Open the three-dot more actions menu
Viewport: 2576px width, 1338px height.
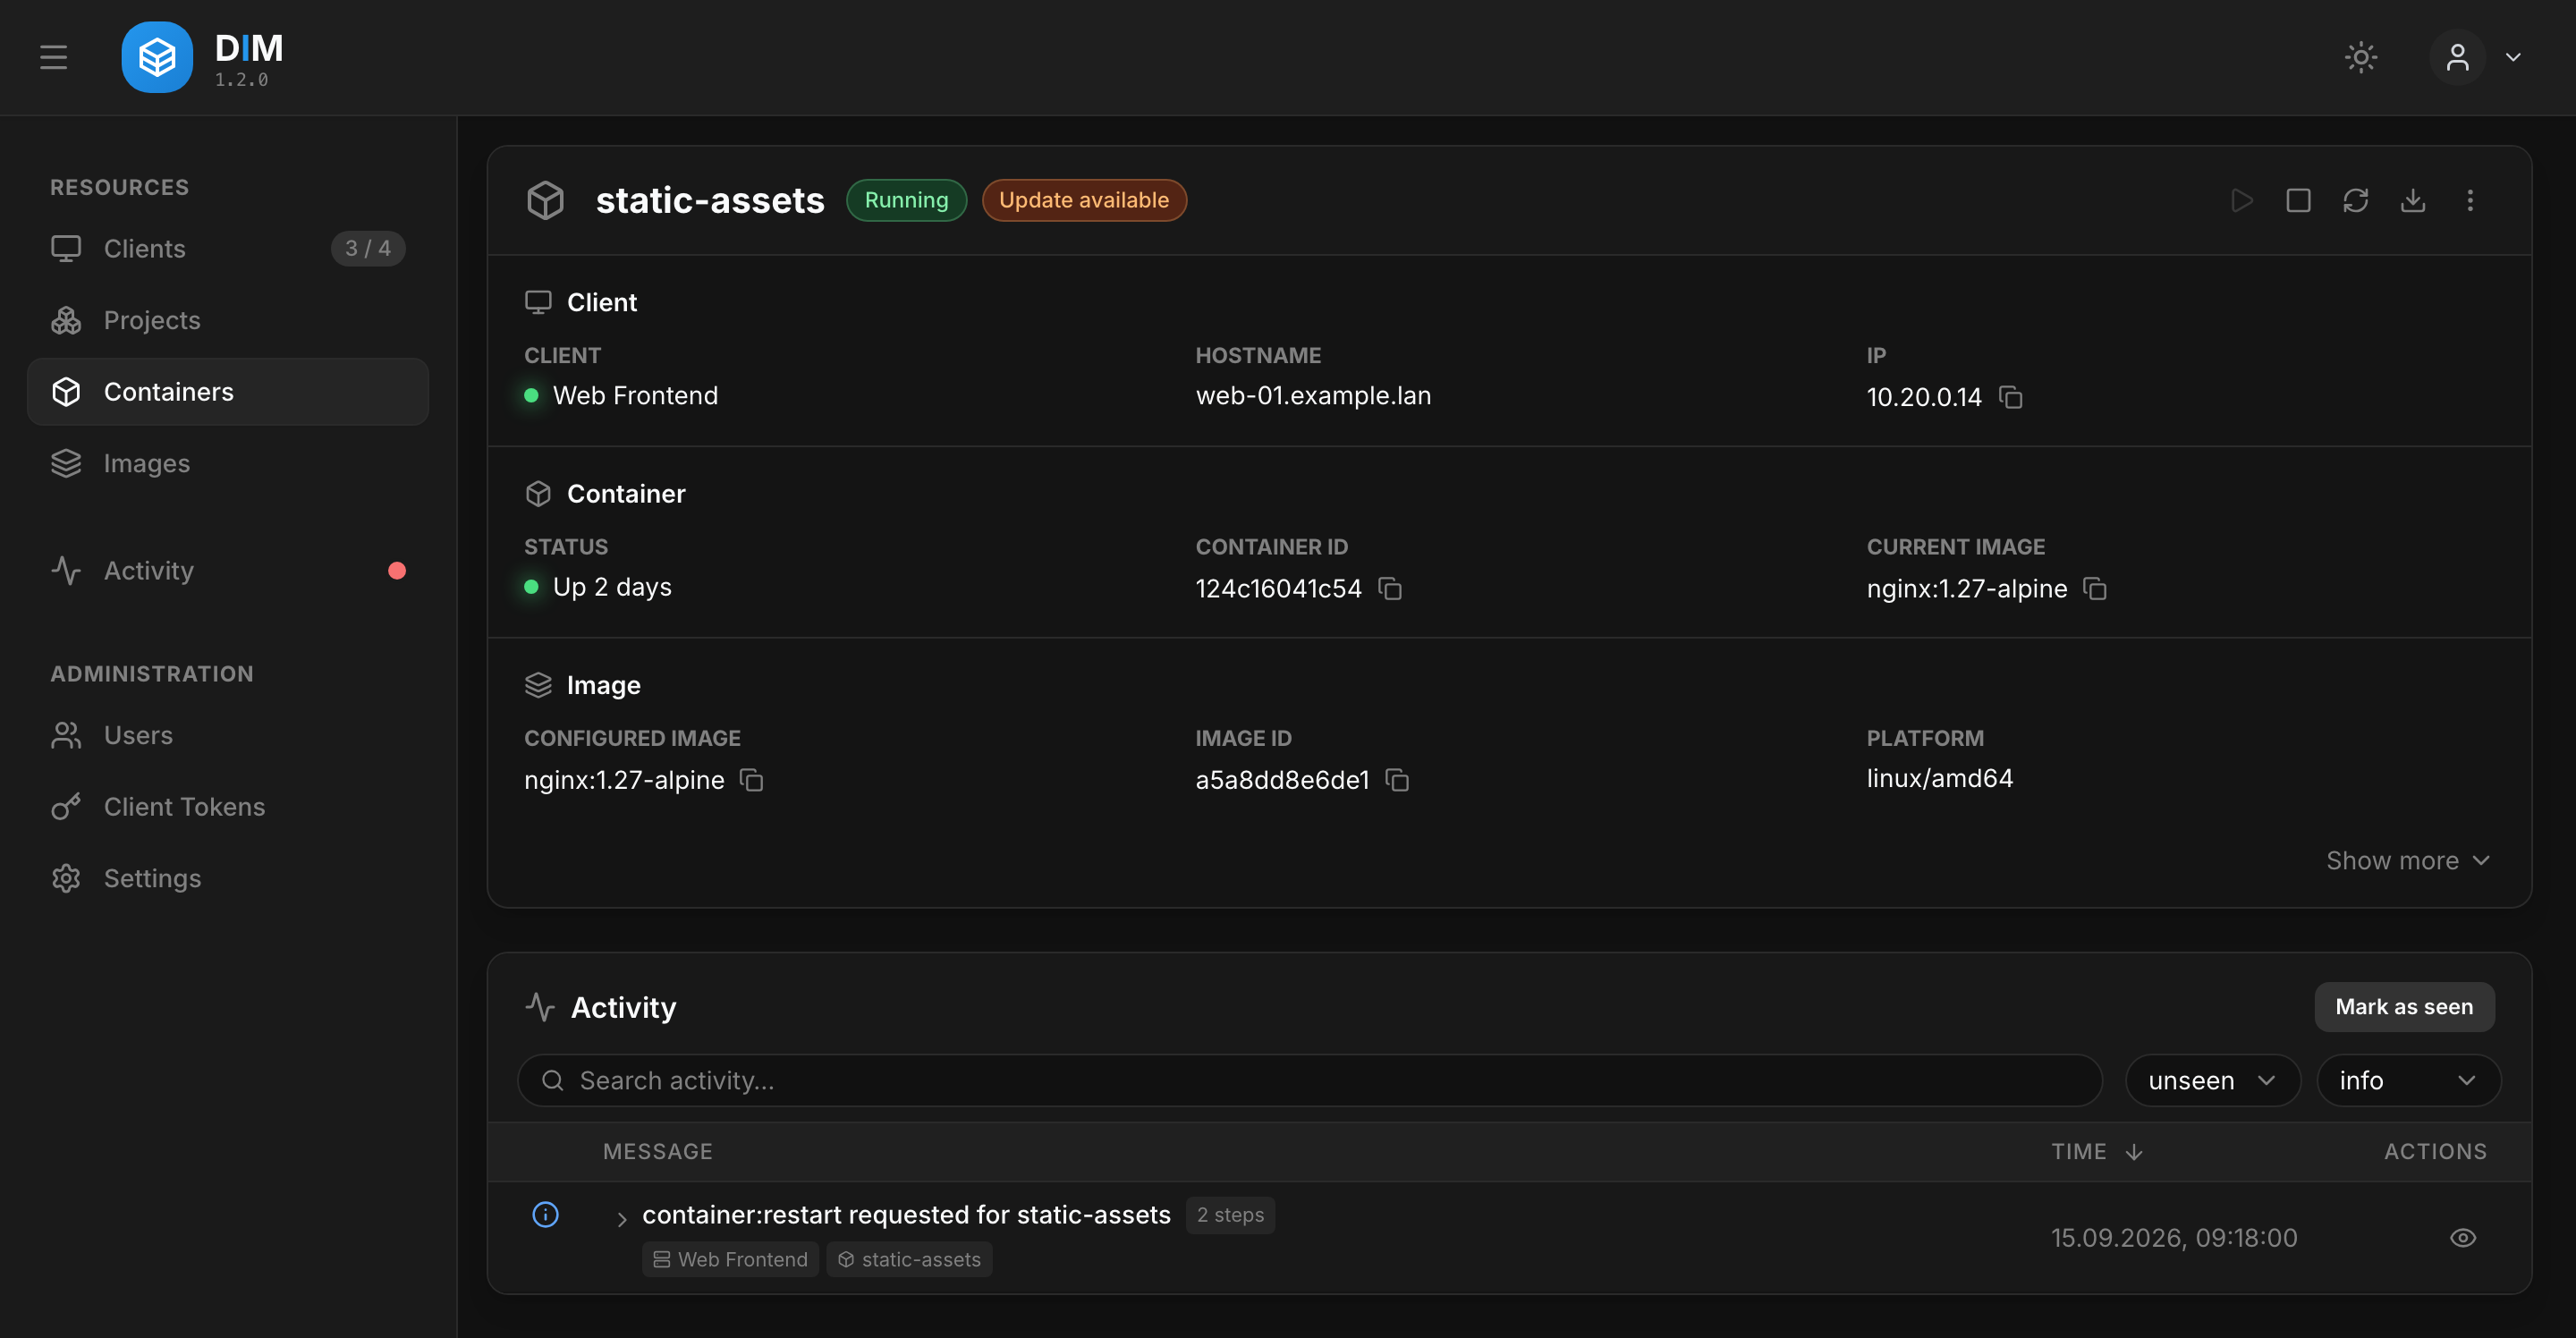point(2470,200)
